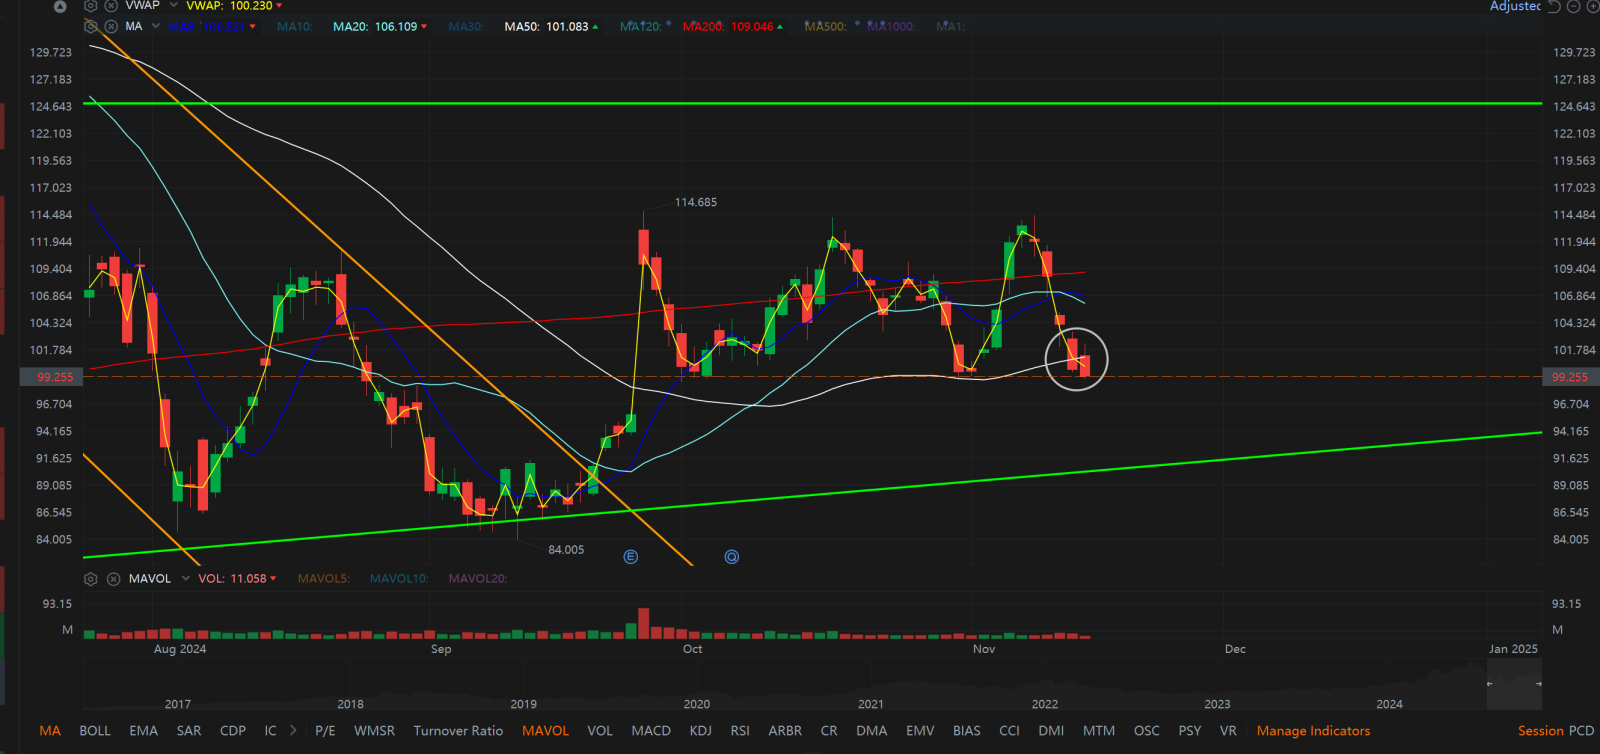Select the BIAS sub-indicator tab
This screenshot has height=754, width=1600.
coord(967,731)
